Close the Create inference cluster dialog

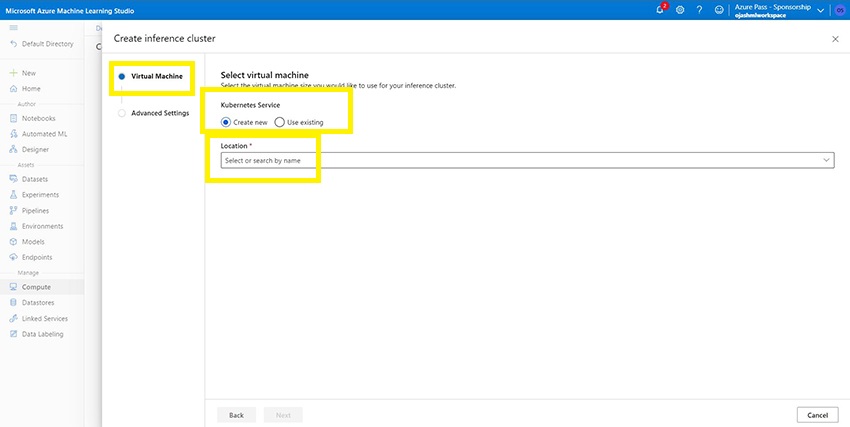click(x=835, y=39)
